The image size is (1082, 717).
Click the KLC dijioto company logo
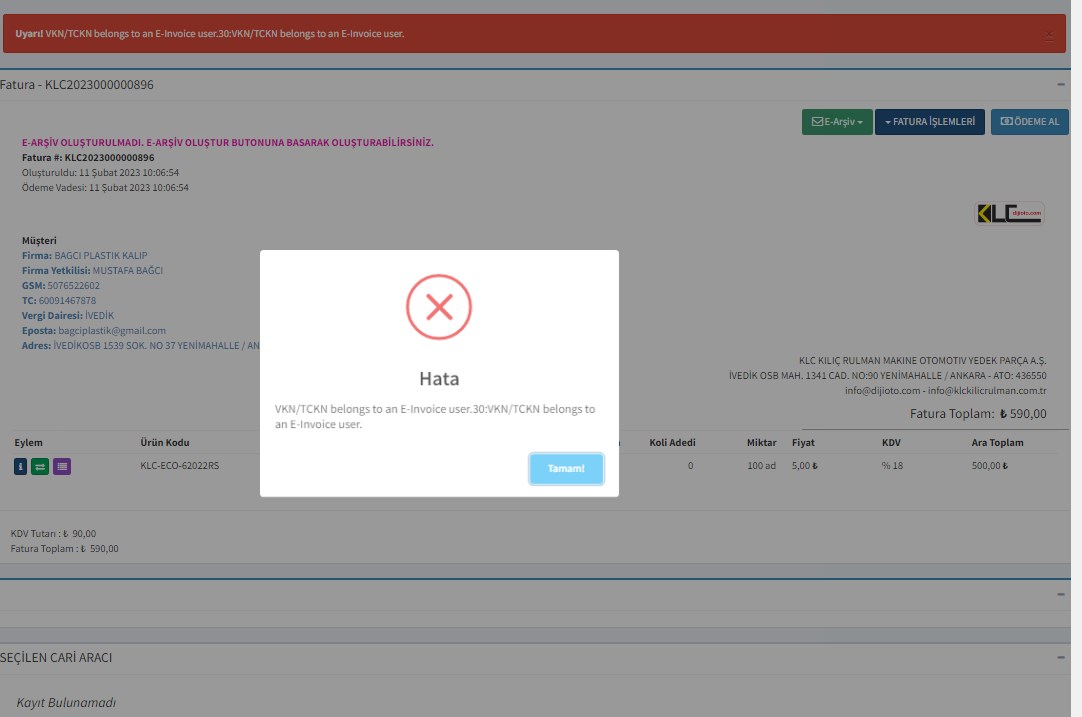[x=1009, y=214]
